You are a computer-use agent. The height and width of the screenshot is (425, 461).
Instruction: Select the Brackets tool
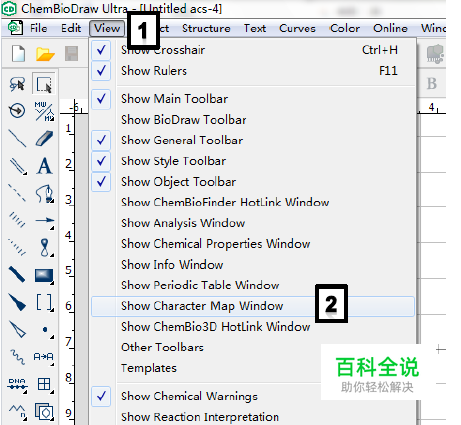click(45, 303)
